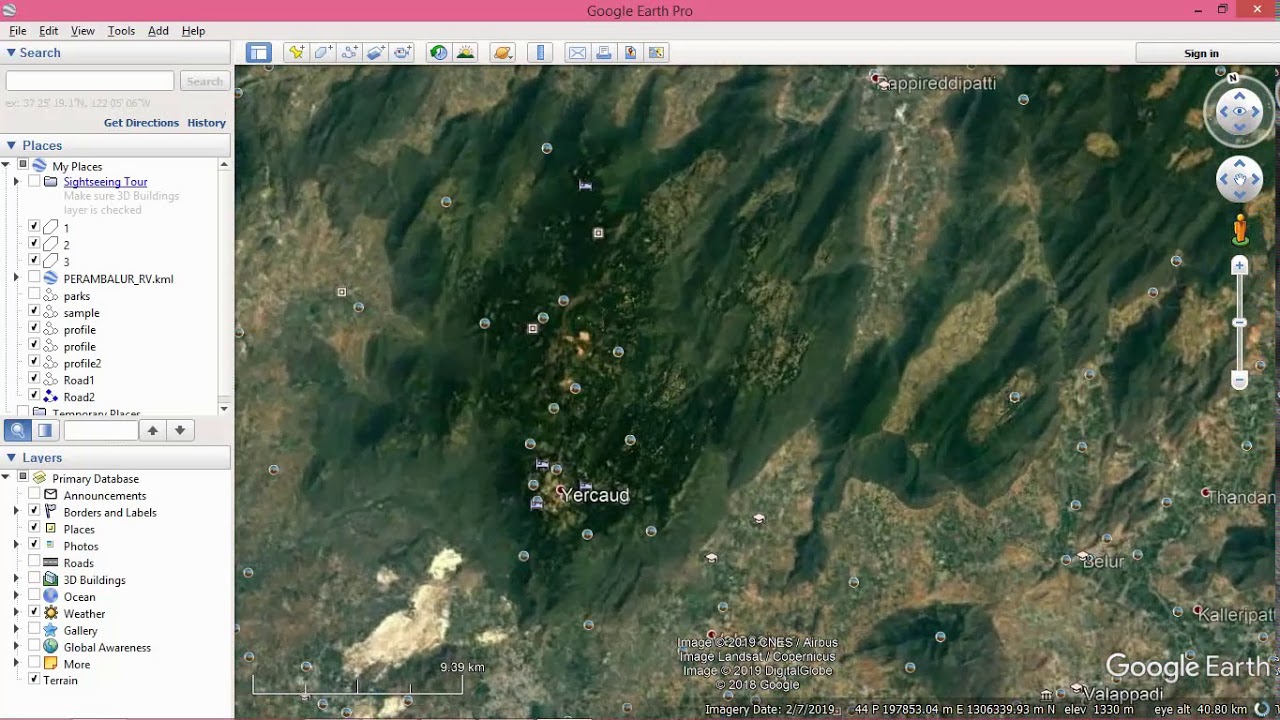Select the Road2 item in Places
This screenshot has width=1280, height=720.
pos(79,397)
